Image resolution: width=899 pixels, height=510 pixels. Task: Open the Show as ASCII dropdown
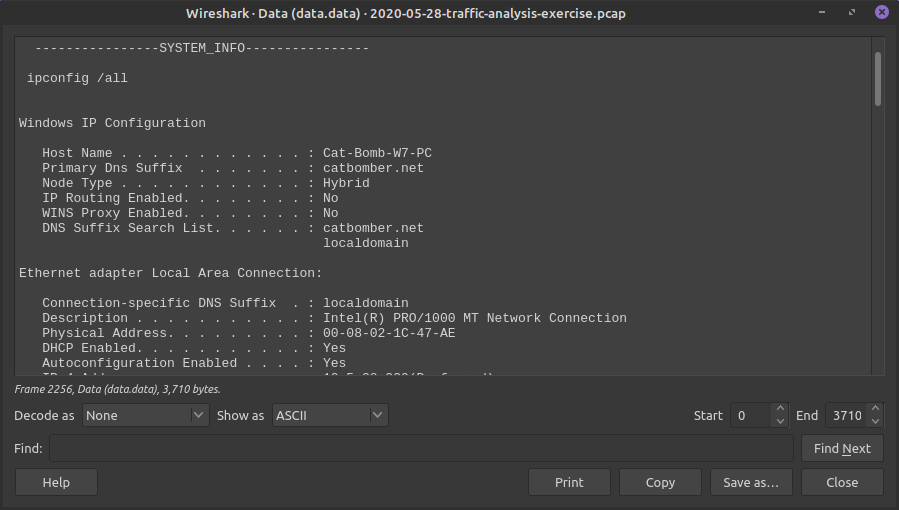click(x=330, y=415)
